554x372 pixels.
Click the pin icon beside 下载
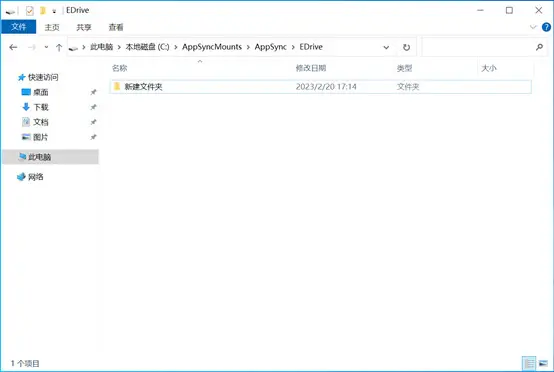[x=93, y=107]
